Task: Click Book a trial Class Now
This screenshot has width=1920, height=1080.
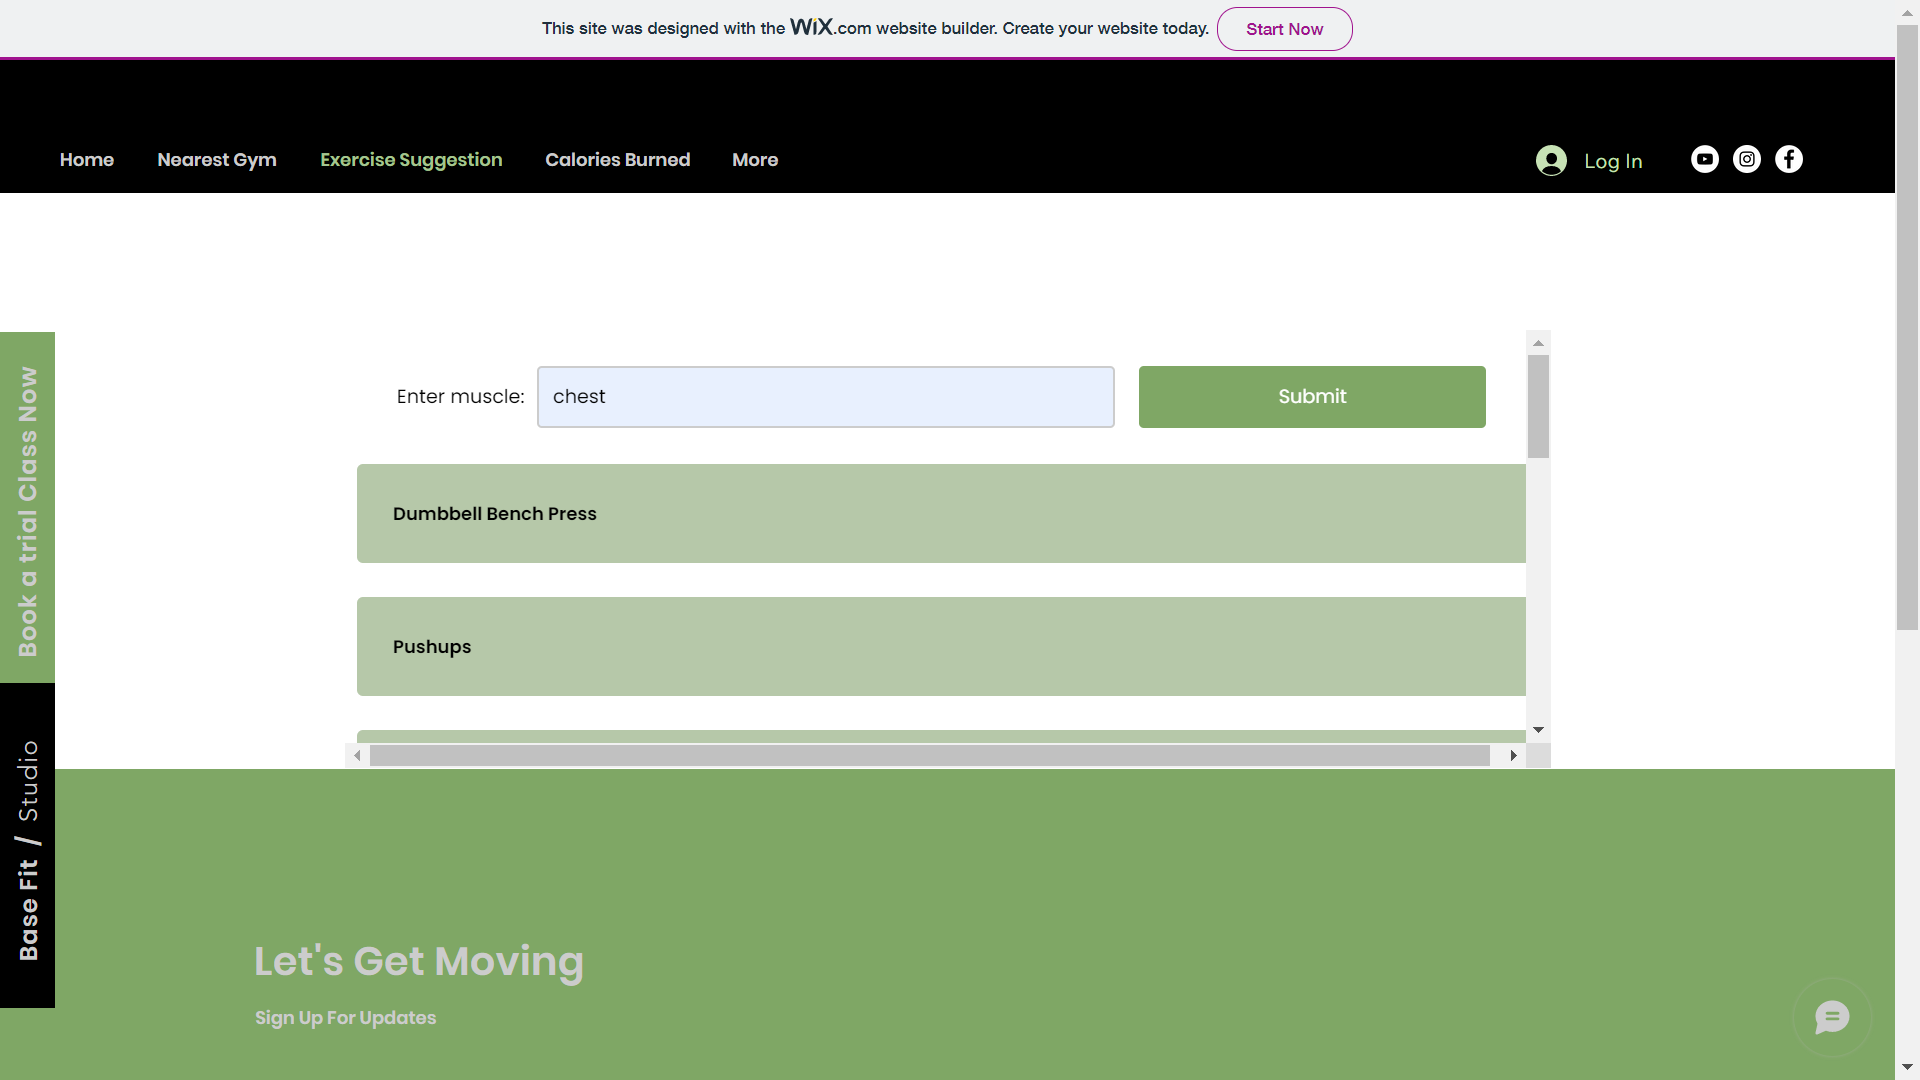Action: pos(28,510)
